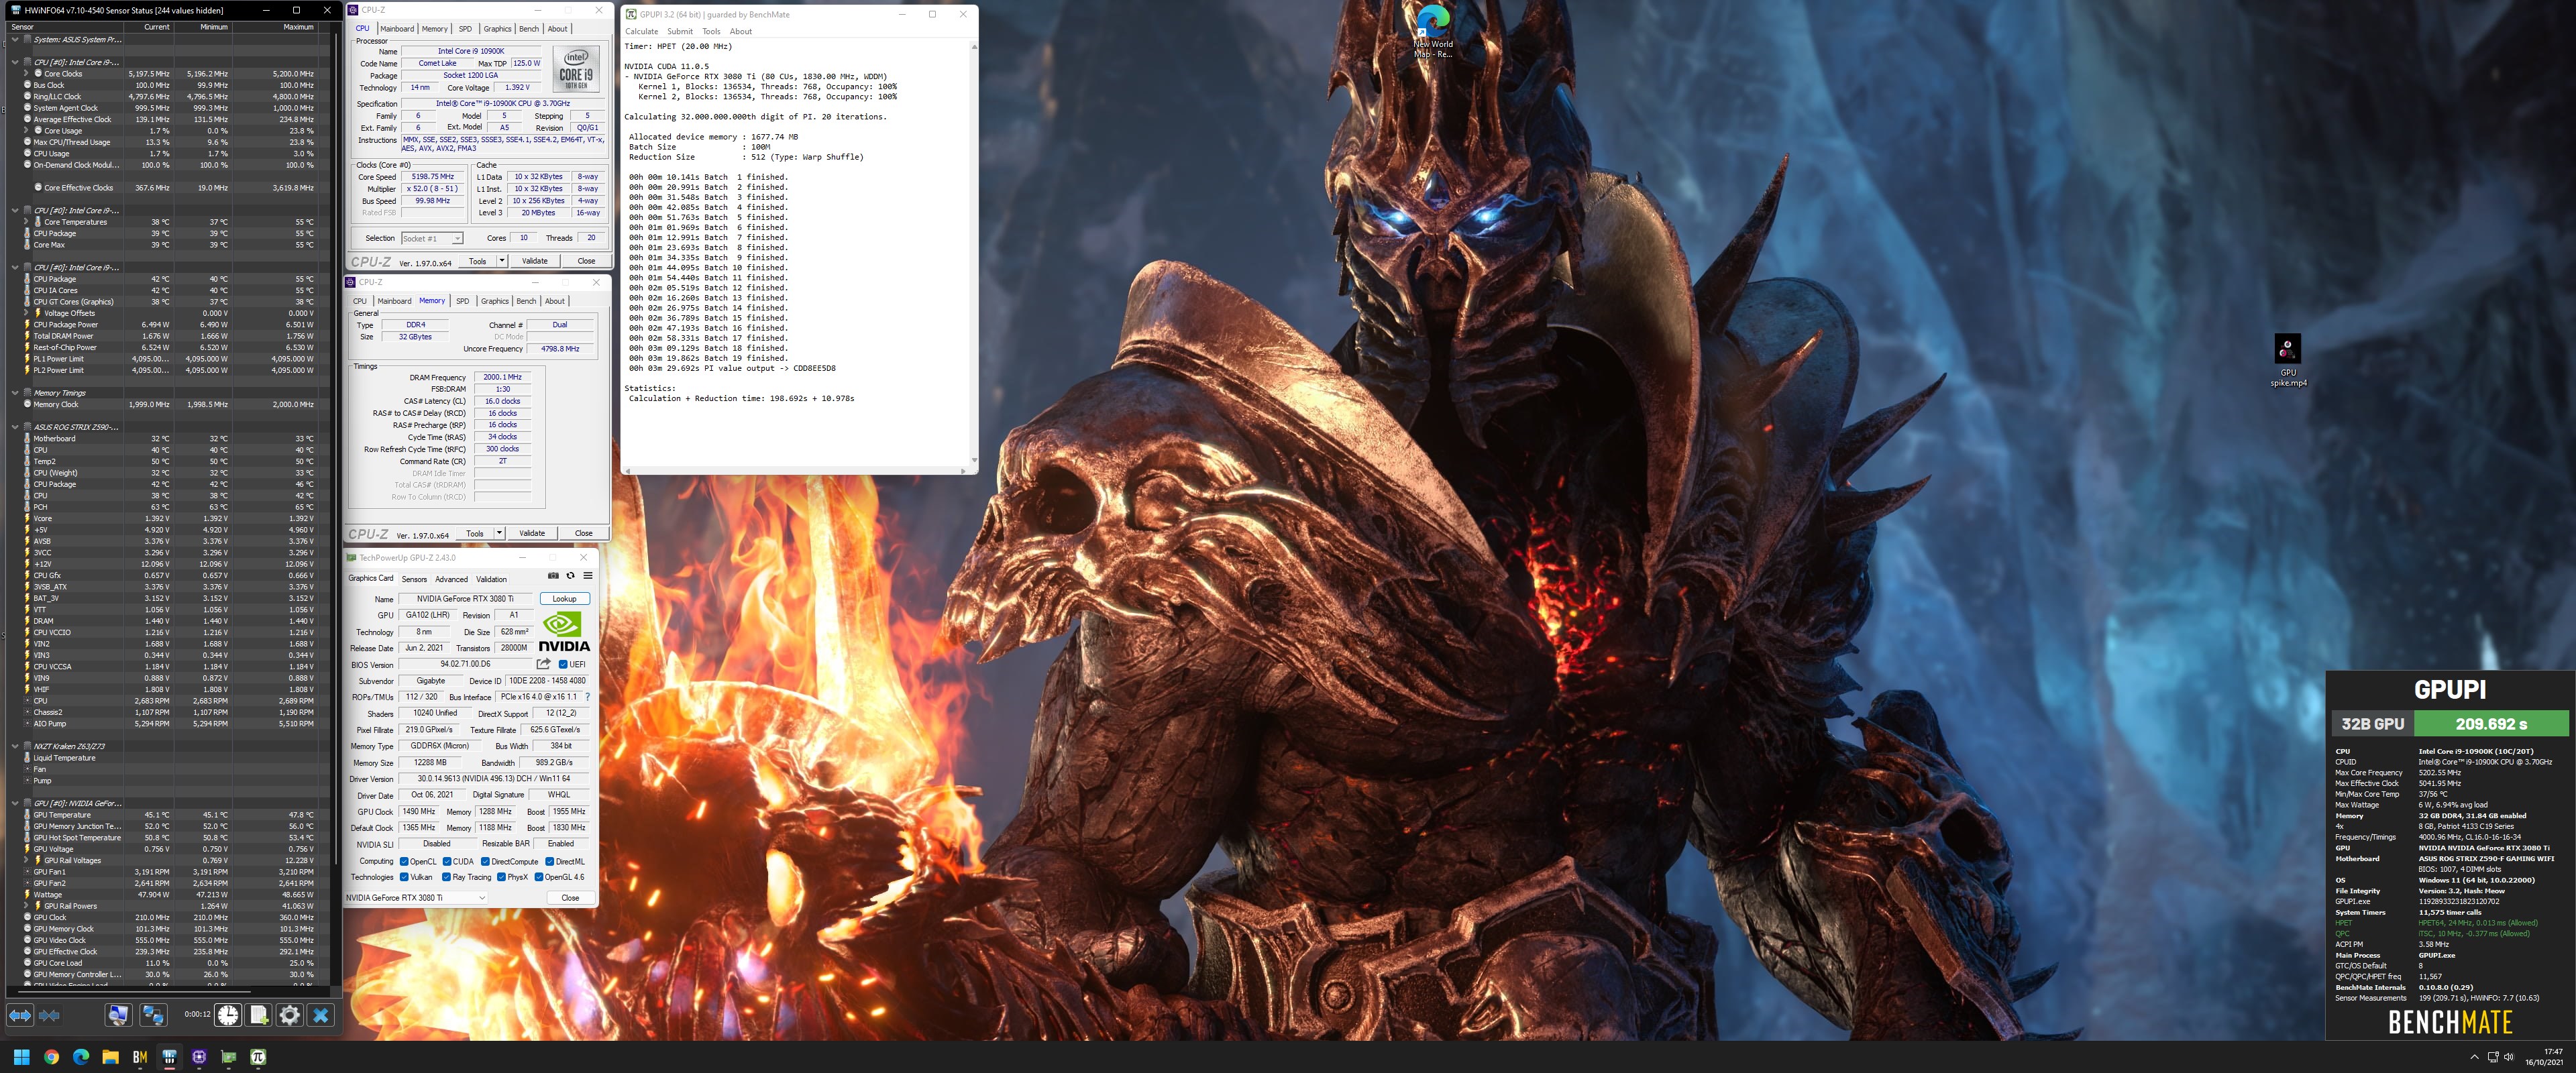Screen dimensions: 2576x1073
Task: Open Mainboard tab in top CPU-Z window
Action: click(397, 29)
